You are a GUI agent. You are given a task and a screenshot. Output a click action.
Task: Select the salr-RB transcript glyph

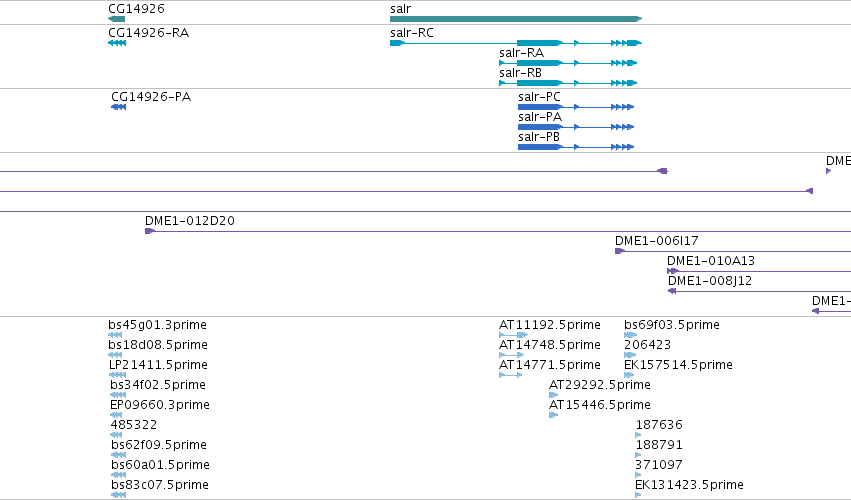(568, 83)
